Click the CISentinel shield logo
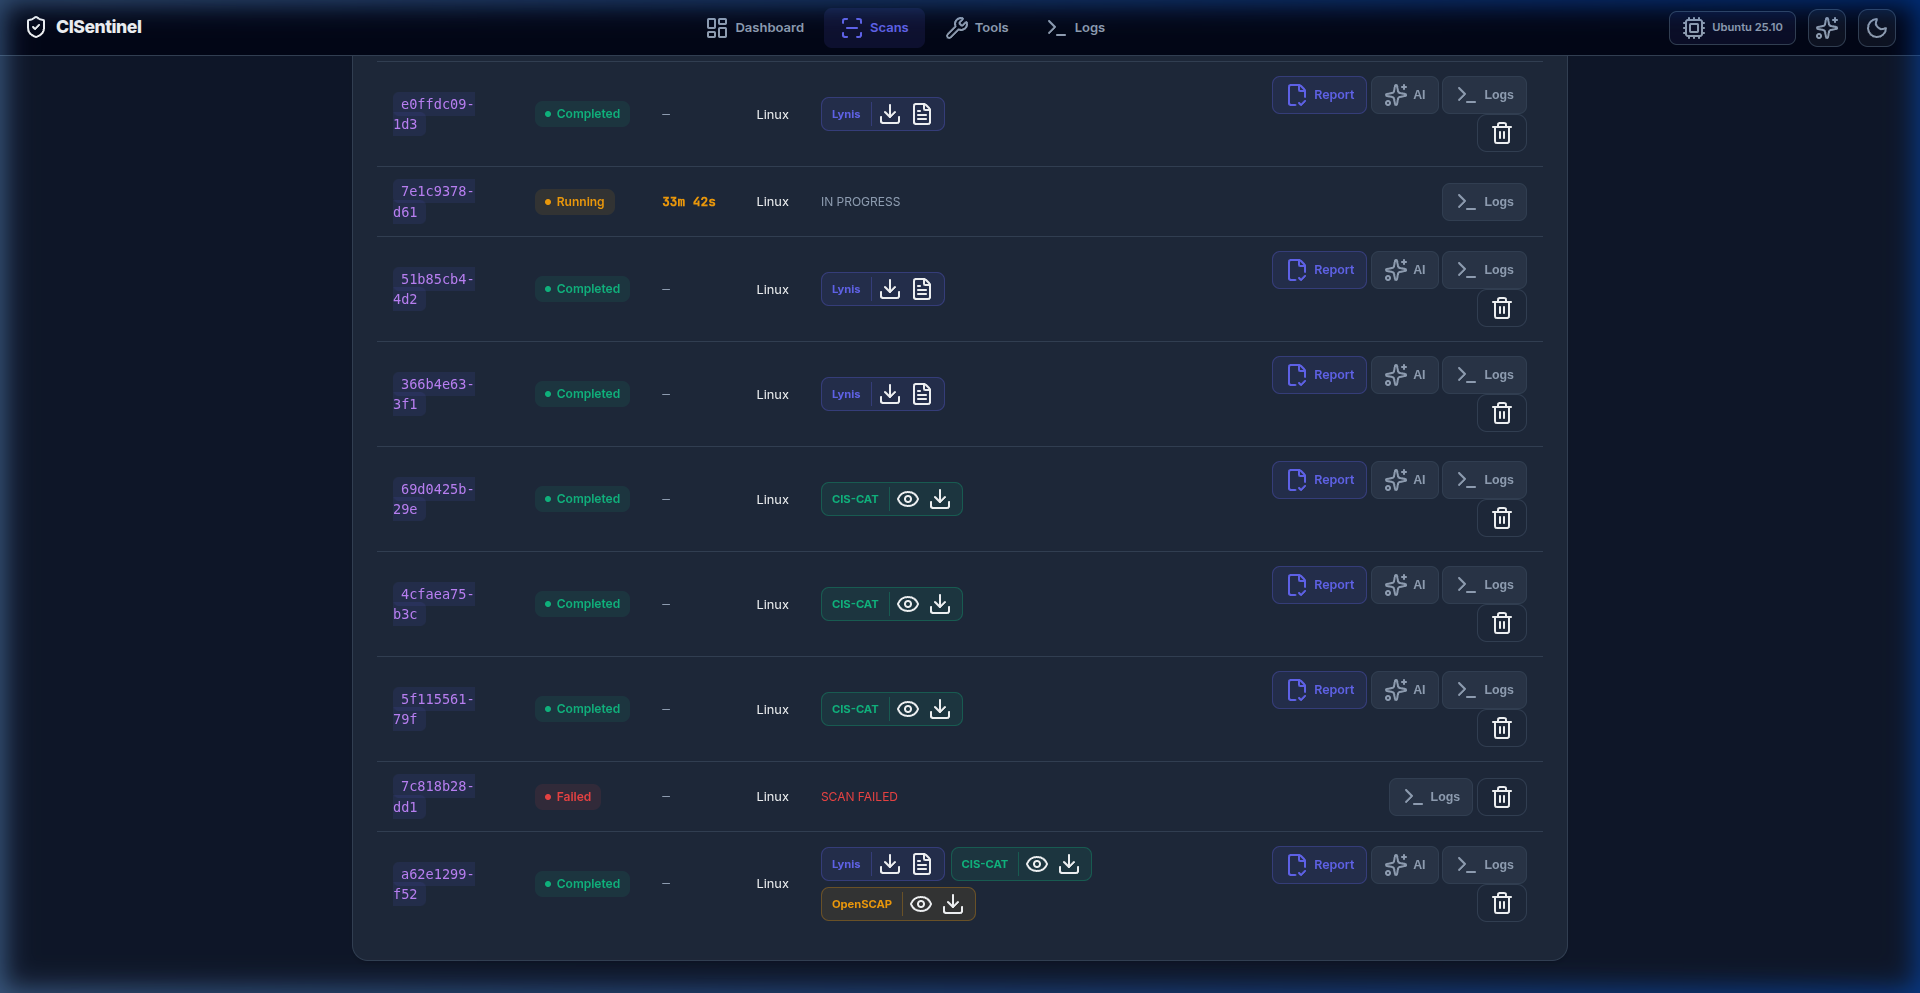Viewport: 1920px width, 993px height. tap(36, 27)
